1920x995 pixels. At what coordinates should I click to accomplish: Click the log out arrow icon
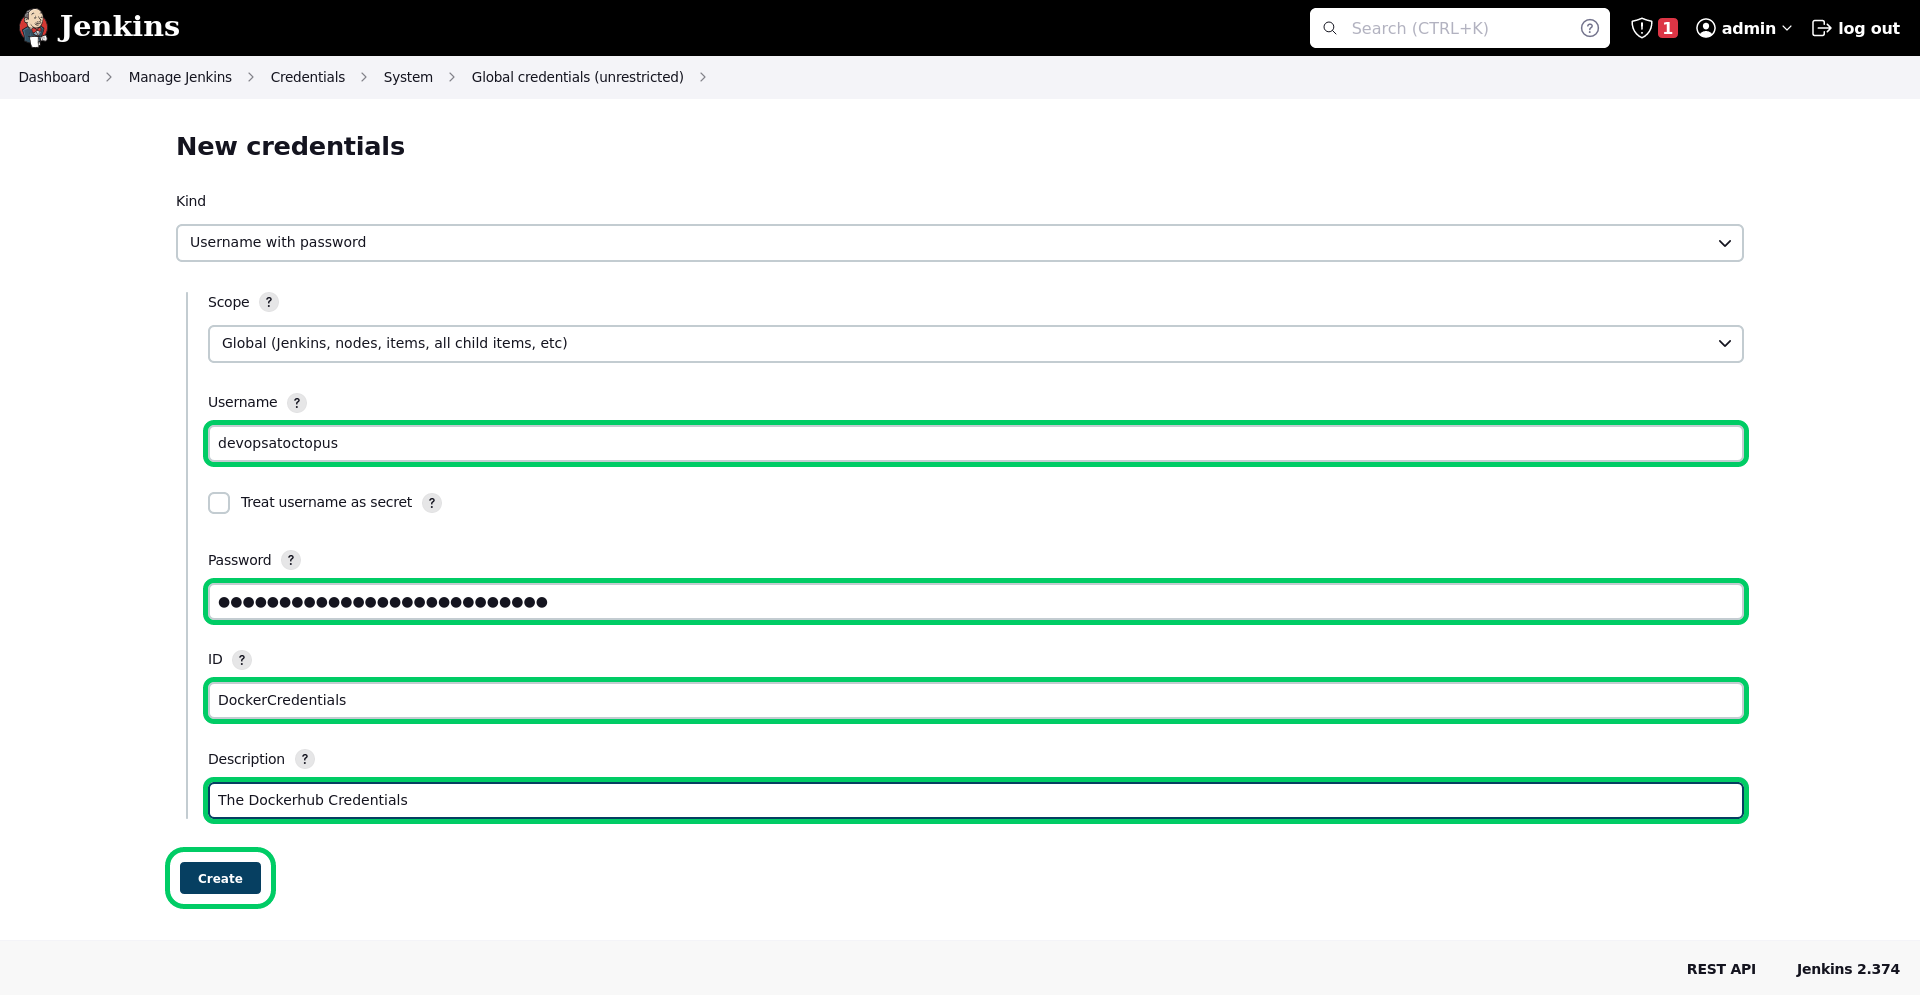(x=1821, y=28)
